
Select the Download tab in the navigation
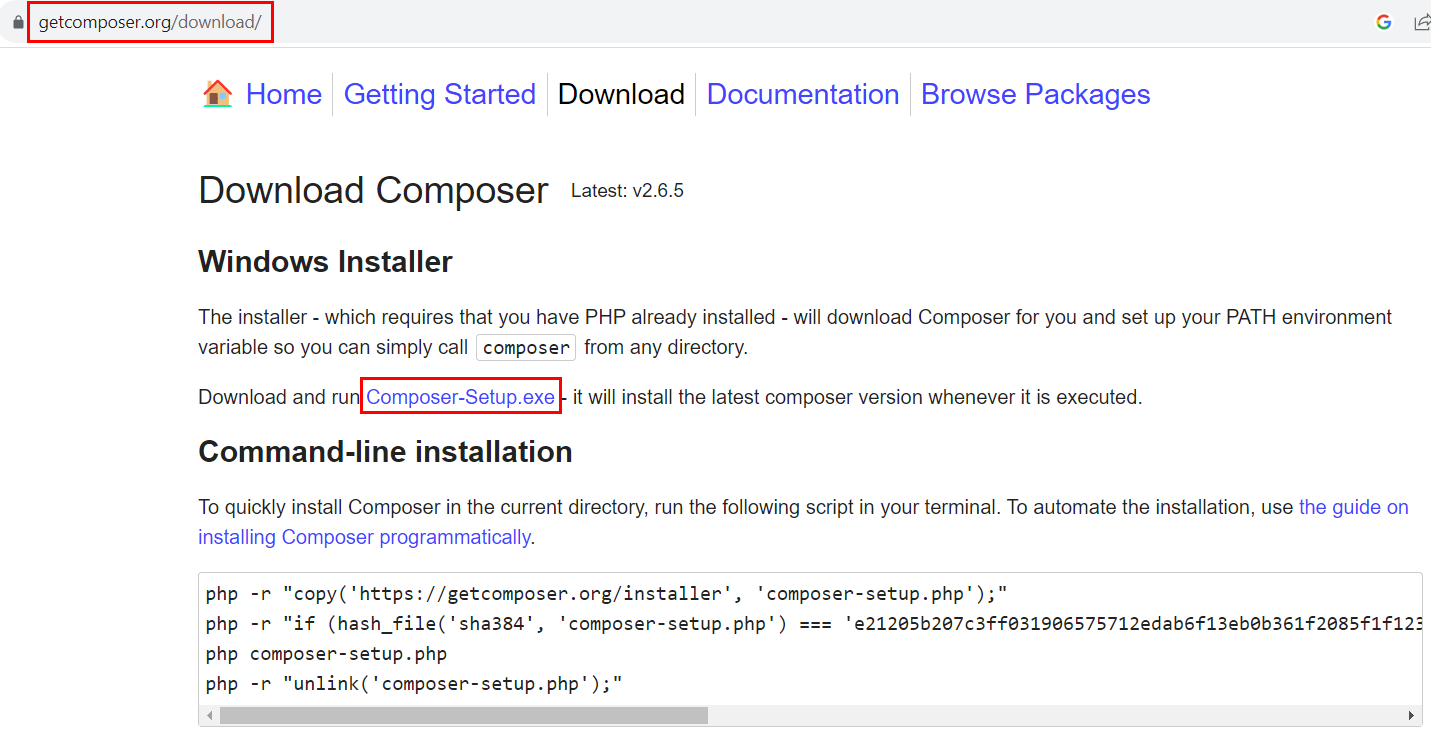621,93
